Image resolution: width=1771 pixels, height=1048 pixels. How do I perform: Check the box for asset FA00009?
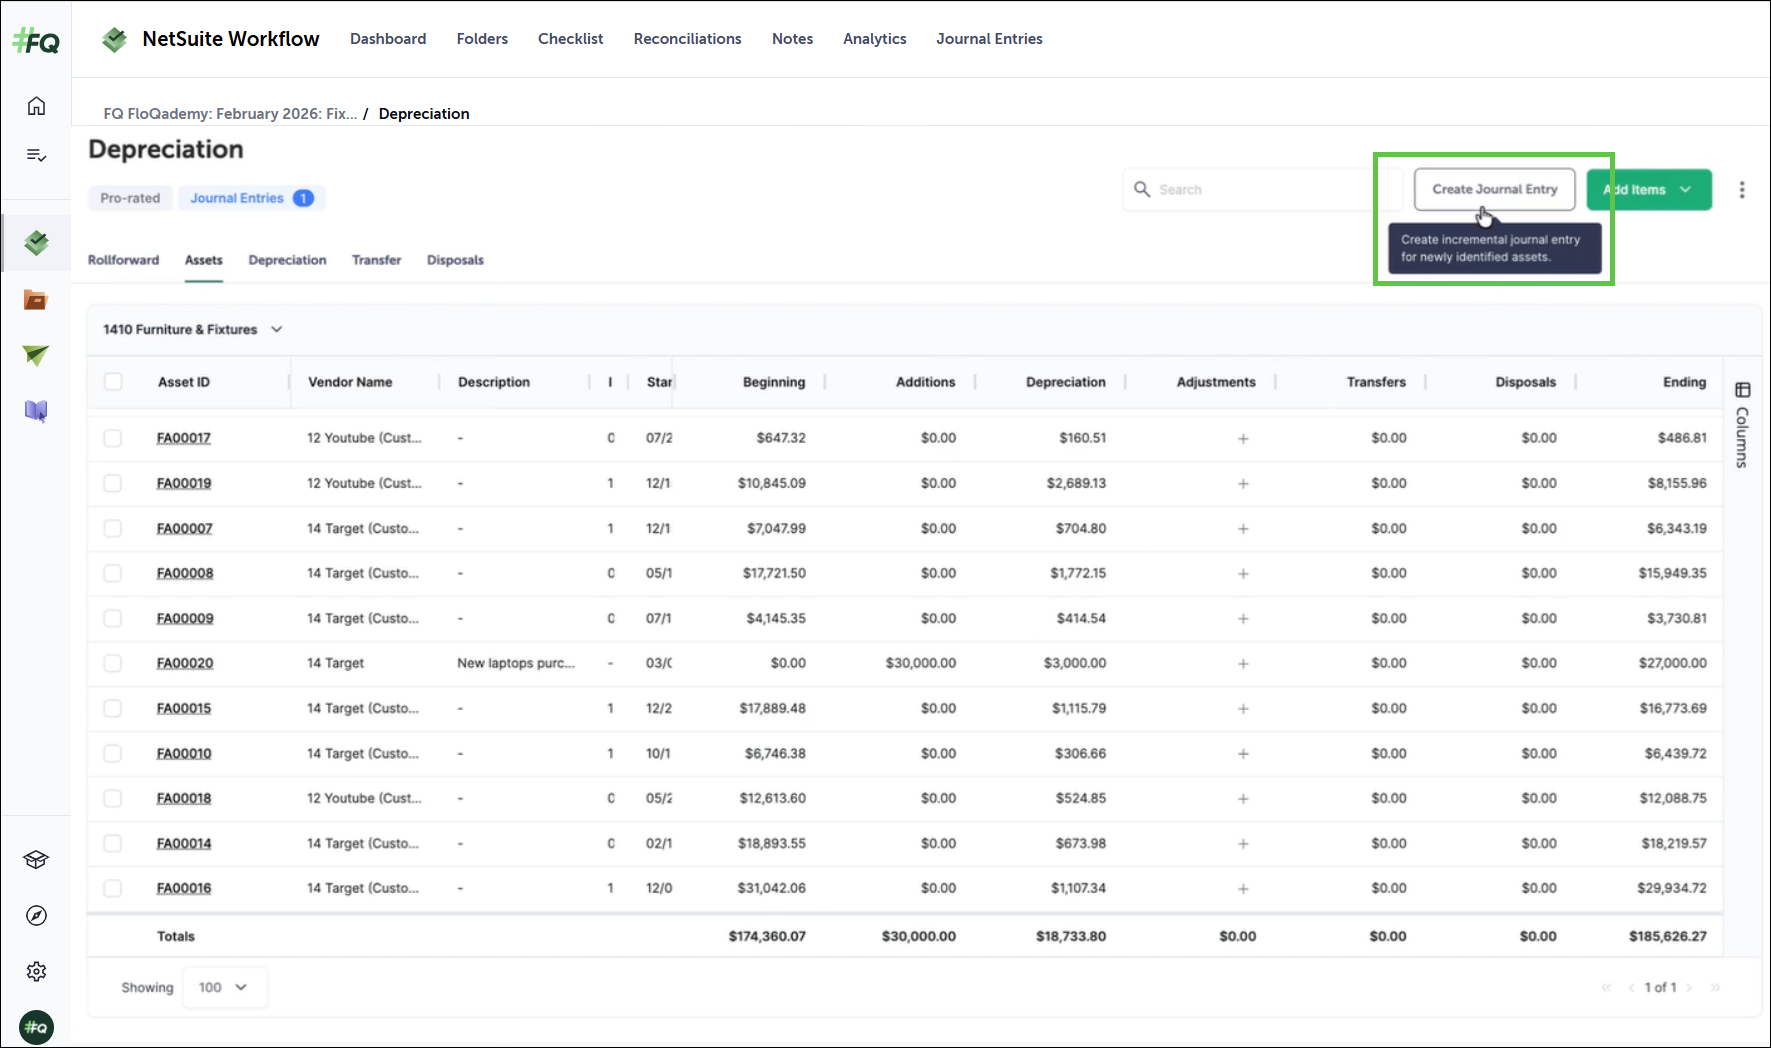[113, 618]
